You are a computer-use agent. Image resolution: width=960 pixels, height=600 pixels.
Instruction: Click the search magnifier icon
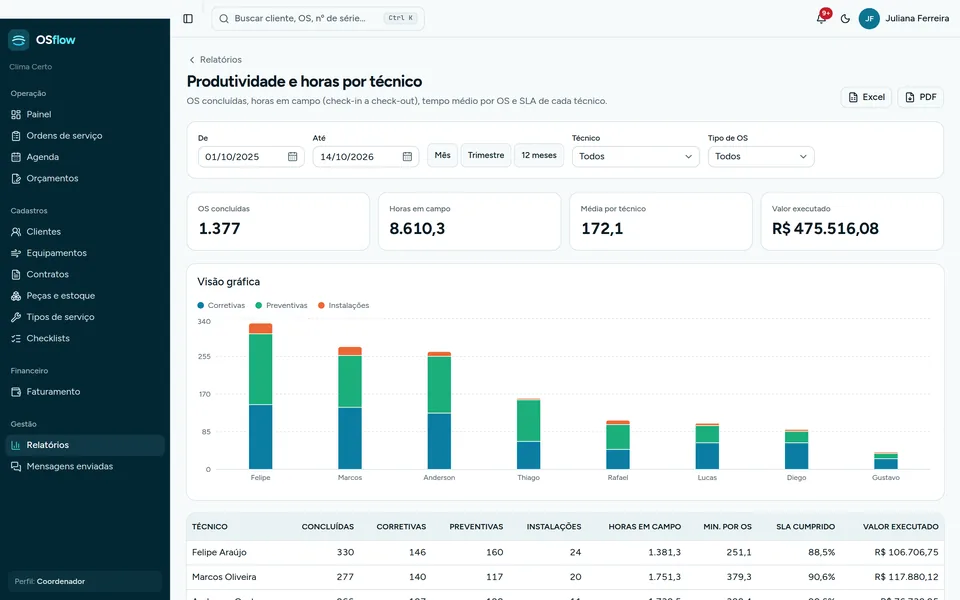pyautogui.click(x=224, y=18)
